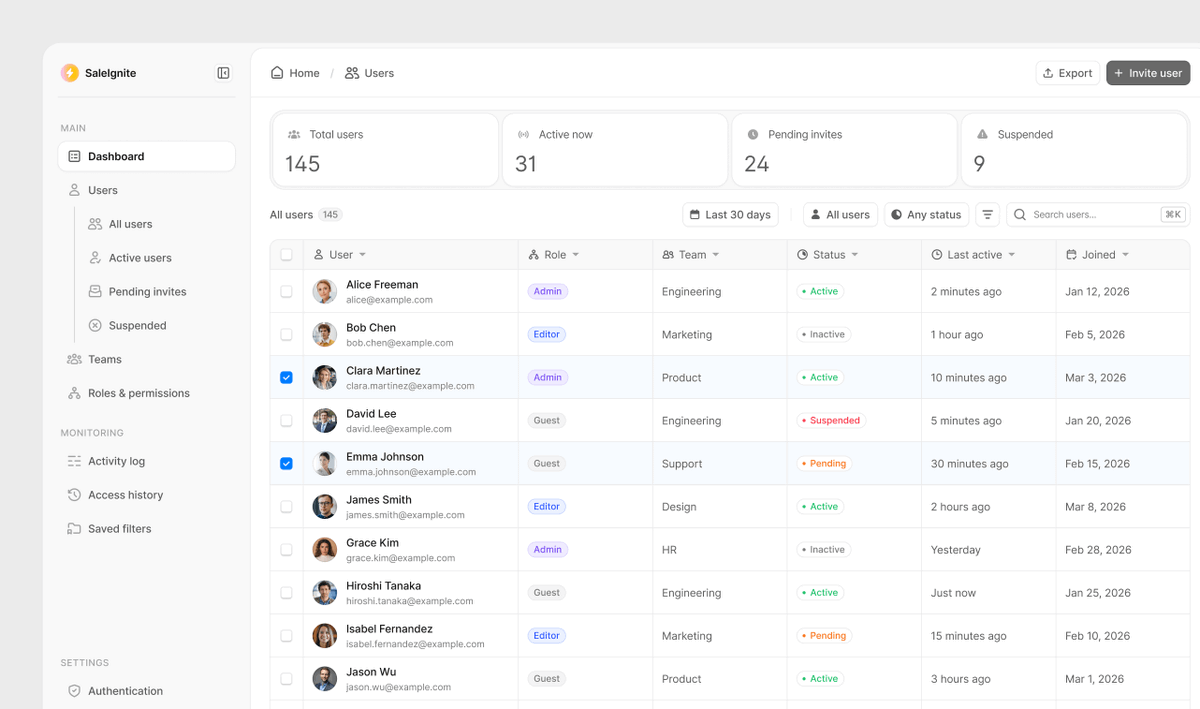The image size is (1200, 709).
Task: Uncheck Emma Johnson's row checkbox
Action: coord(286,464)
